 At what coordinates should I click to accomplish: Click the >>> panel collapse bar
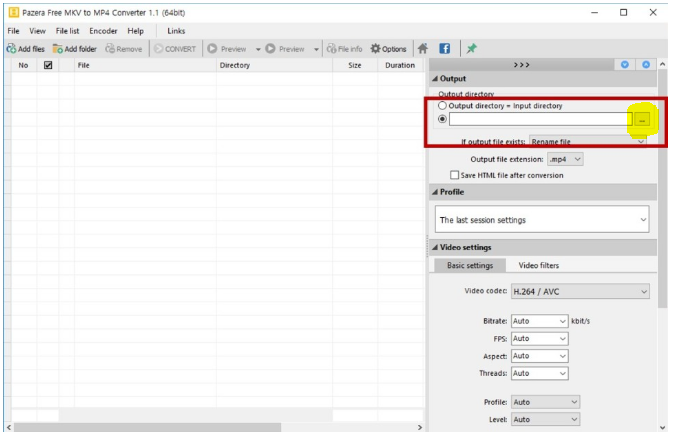pyautogui.click(x=521, y=65)
